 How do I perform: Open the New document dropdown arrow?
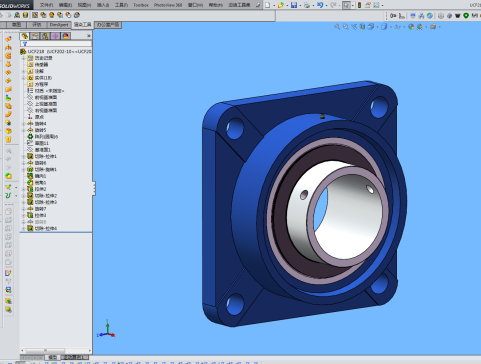[x=274, y=5]
